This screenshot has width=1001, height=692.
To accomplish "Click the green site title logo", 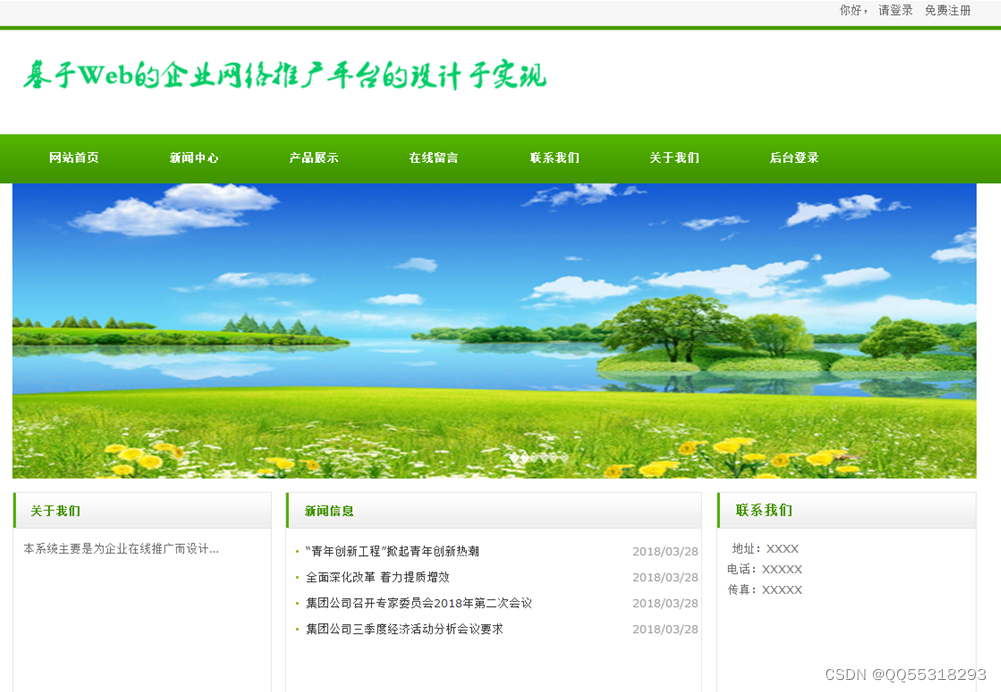I will 285,75.
